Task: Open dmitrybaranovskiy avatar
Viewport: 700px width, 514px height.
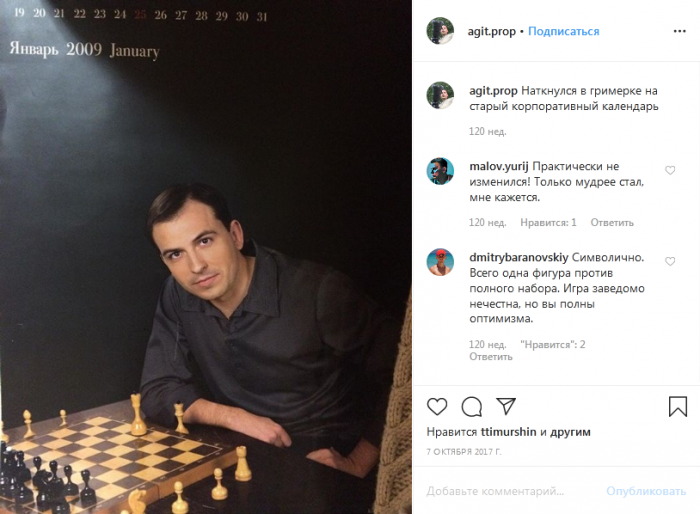Action: [x=440, y=262]
